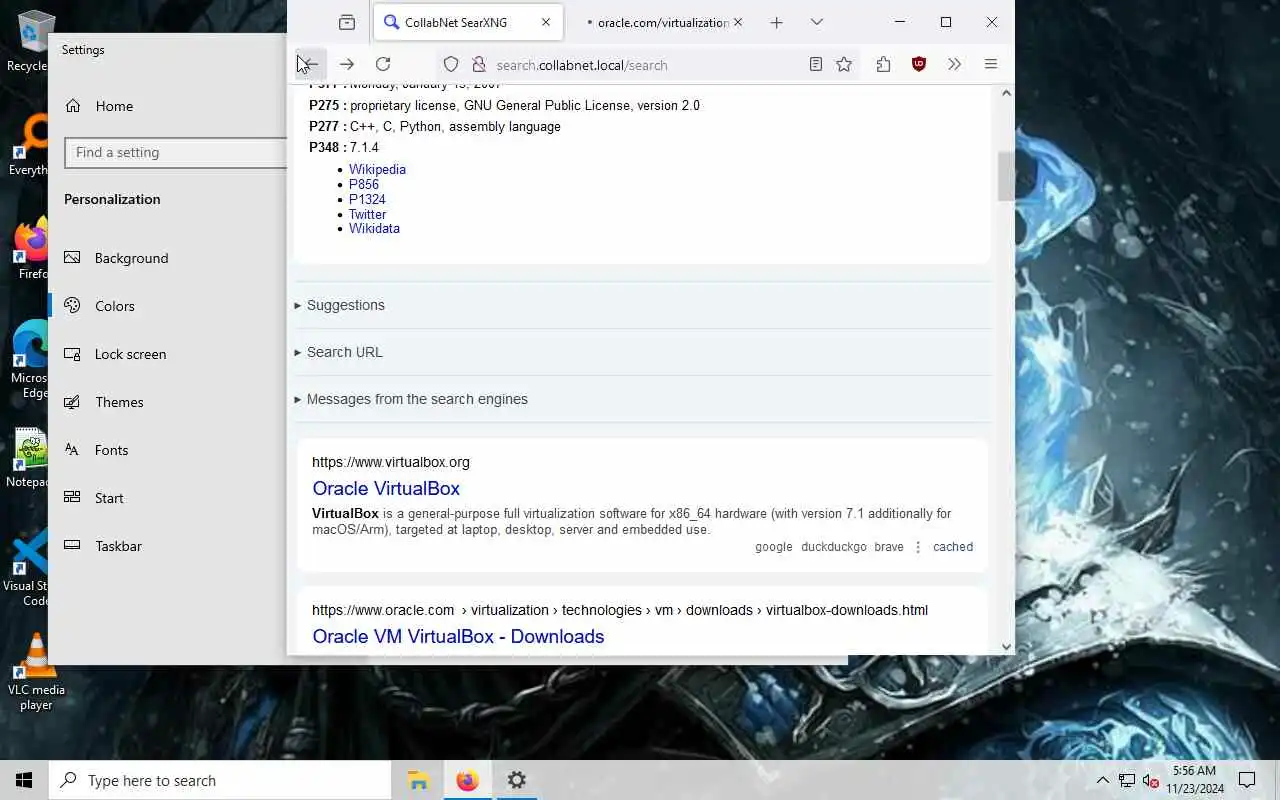Click taskbar Type here to search box
1280x800 pixels.
coord(220,780)
